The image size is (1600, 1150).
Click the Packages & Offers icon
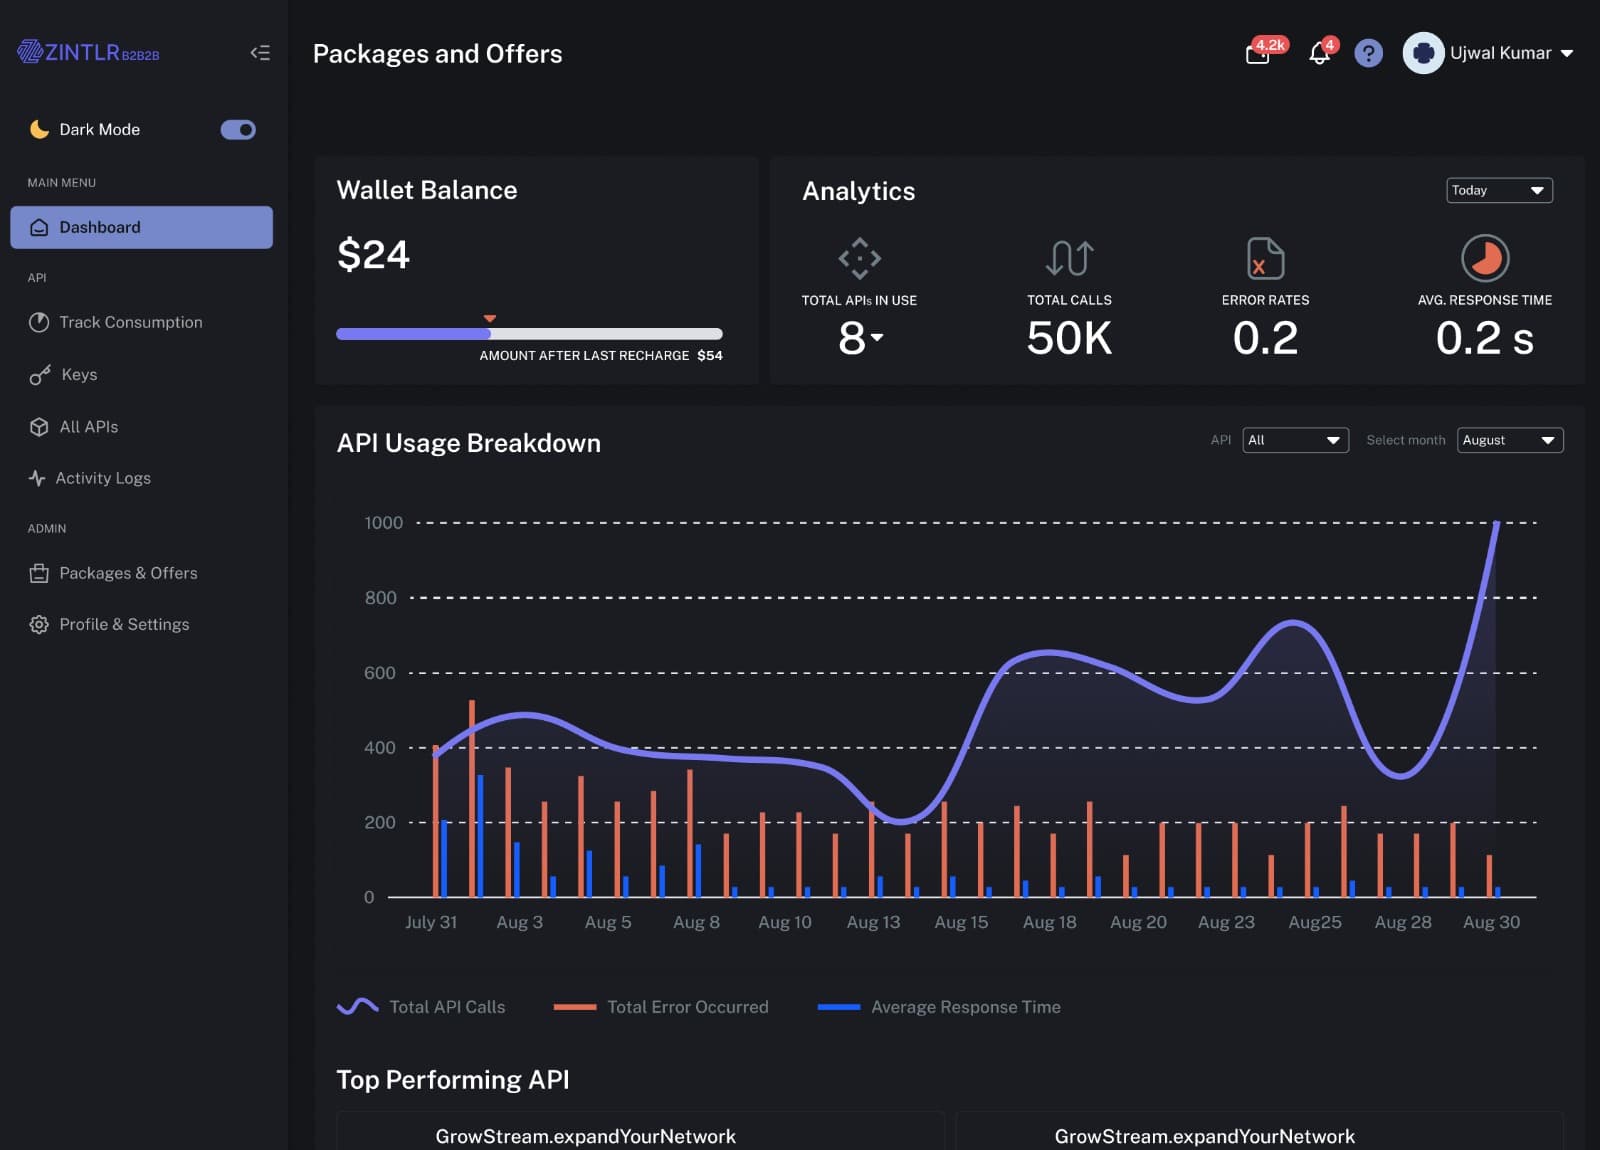click(38, 572)
